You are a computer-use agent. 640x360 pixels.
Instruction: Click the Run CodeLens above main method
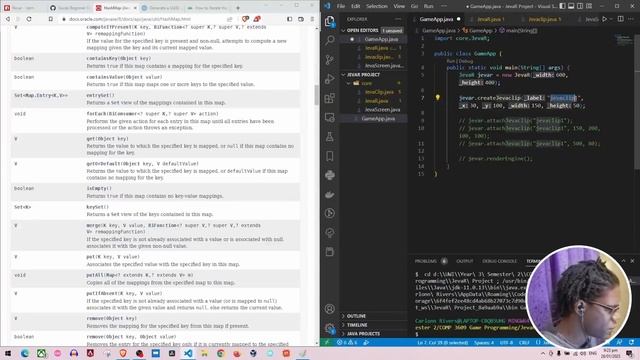(452, 61)
